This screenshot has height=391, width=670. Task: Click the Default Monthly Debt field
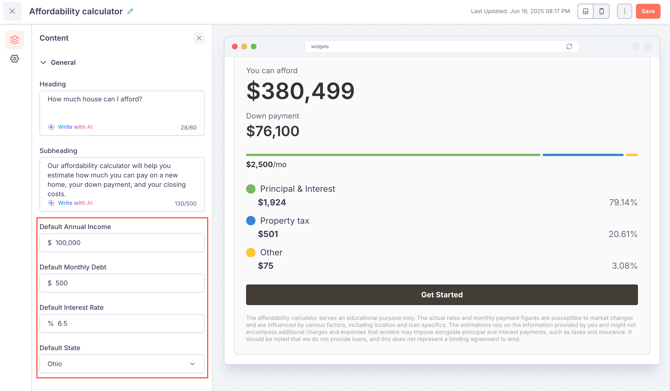pos(122,283)
